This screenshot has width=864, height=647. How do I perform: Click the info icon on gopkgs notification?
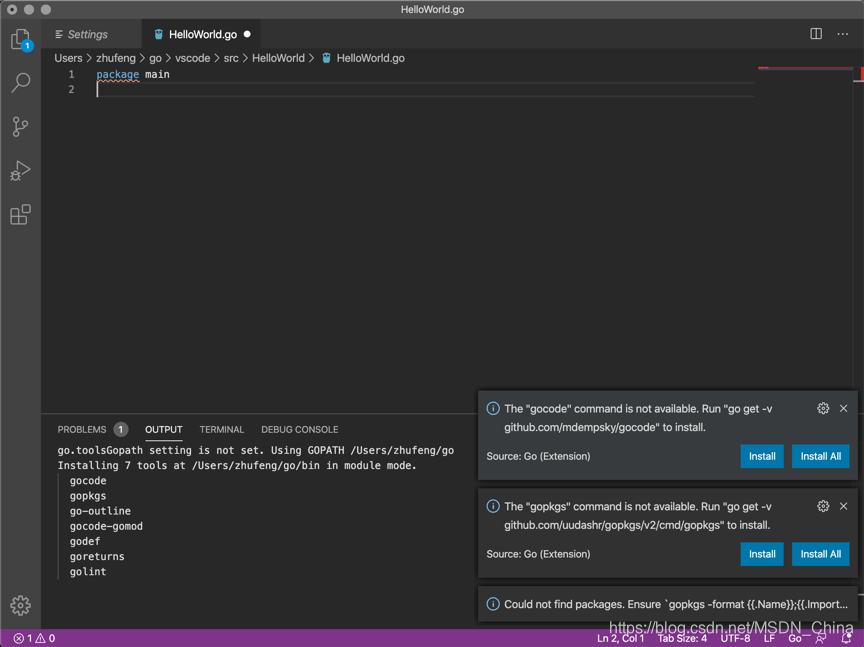click(x=493, y=506)
